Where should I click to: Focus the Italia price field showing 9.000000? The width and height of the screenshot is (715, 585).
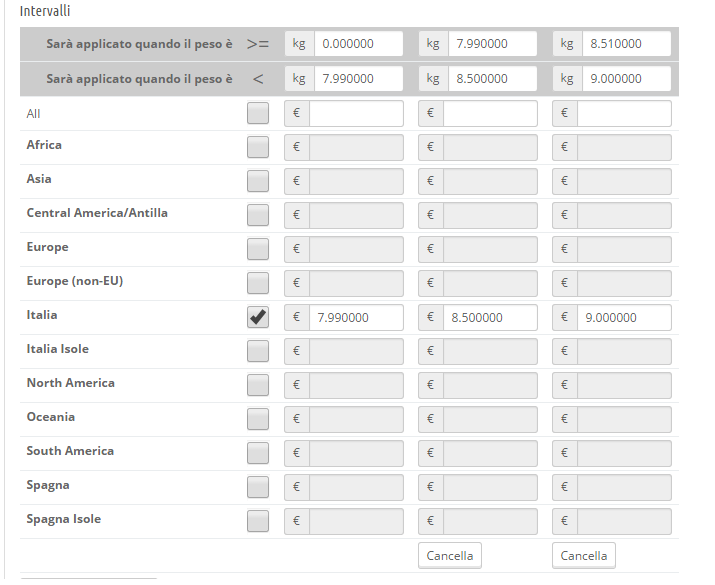tap(623, 318)
